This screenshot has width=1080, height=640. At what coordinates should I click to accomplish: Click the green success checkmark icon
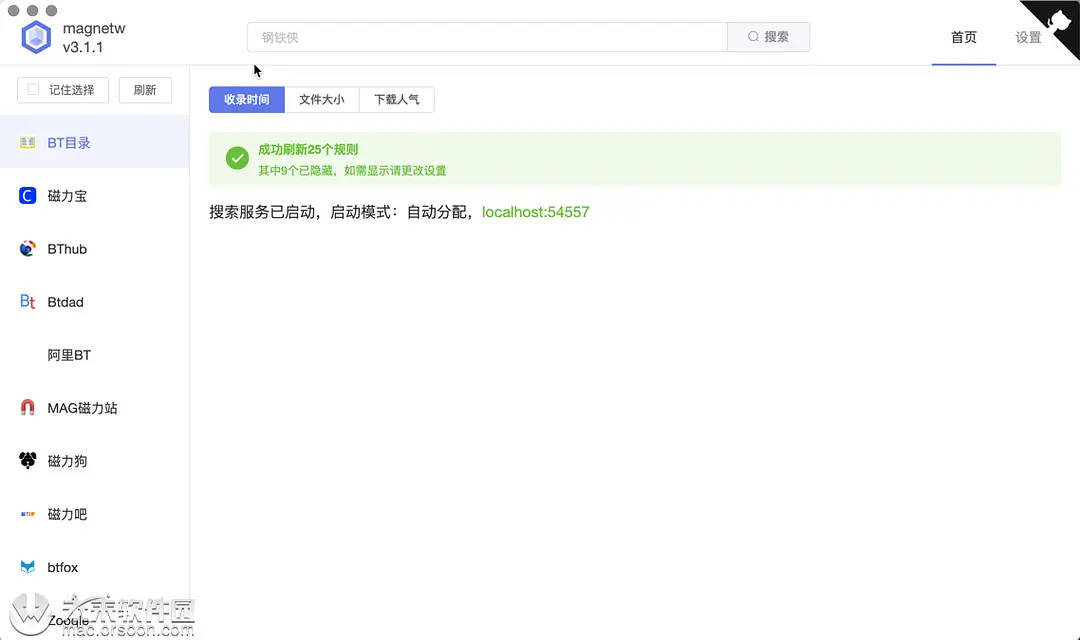tap(236, 157)
